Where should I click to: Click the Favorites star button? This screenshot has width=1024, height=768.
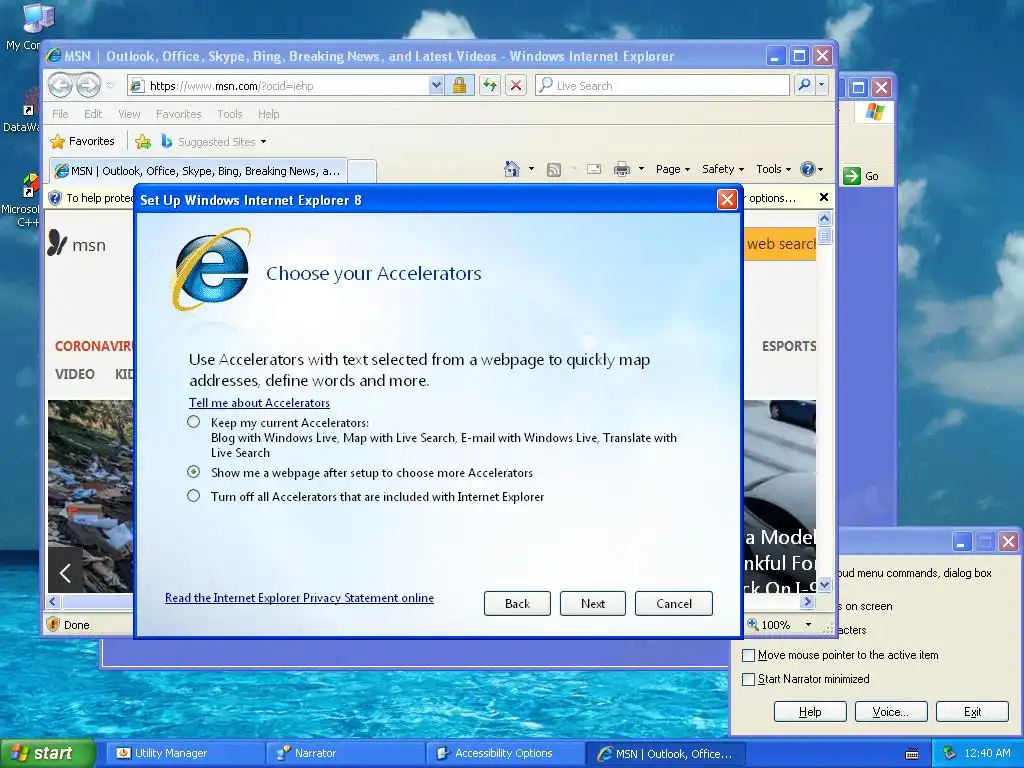pyautogui.click(x=83, y=141)
